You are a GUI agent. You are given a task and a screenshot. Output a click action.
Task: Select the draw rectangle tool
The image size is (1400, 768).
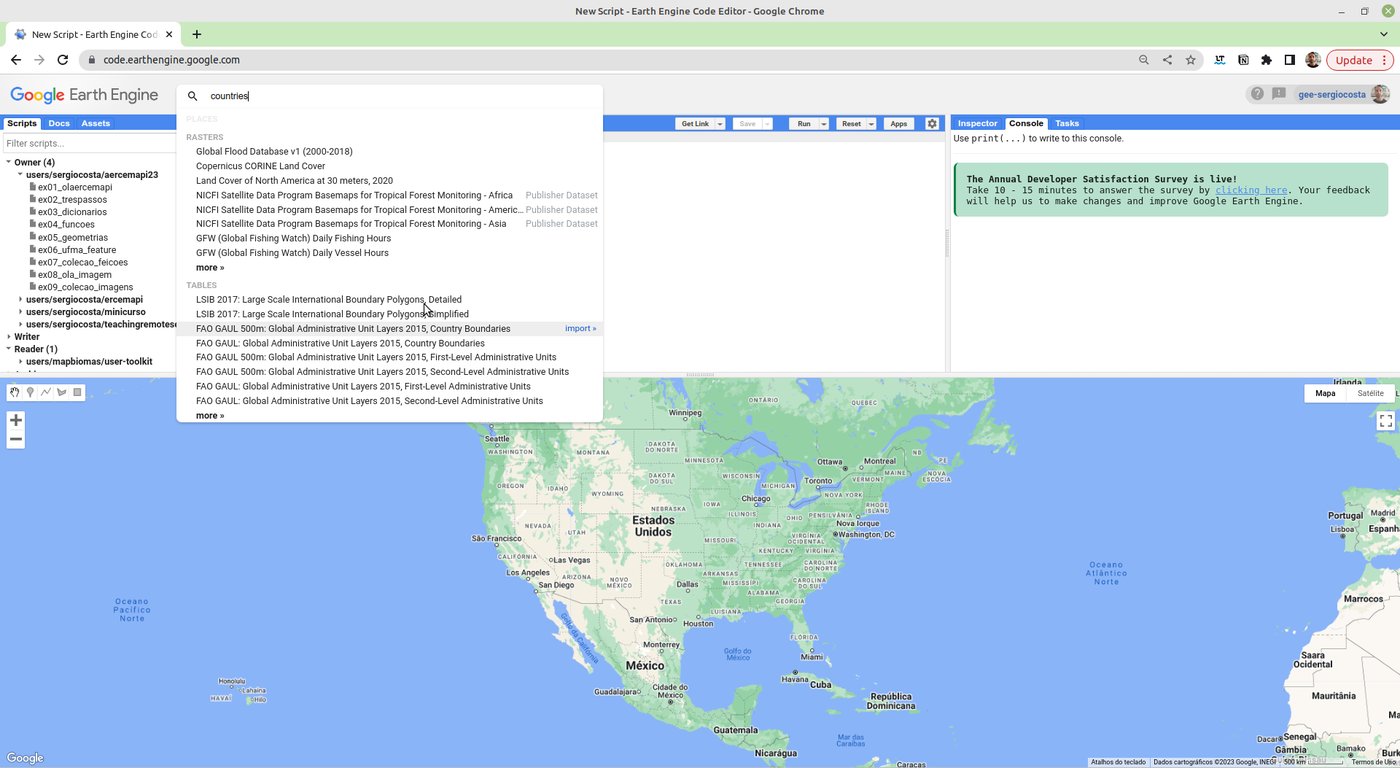pos(77,392)
